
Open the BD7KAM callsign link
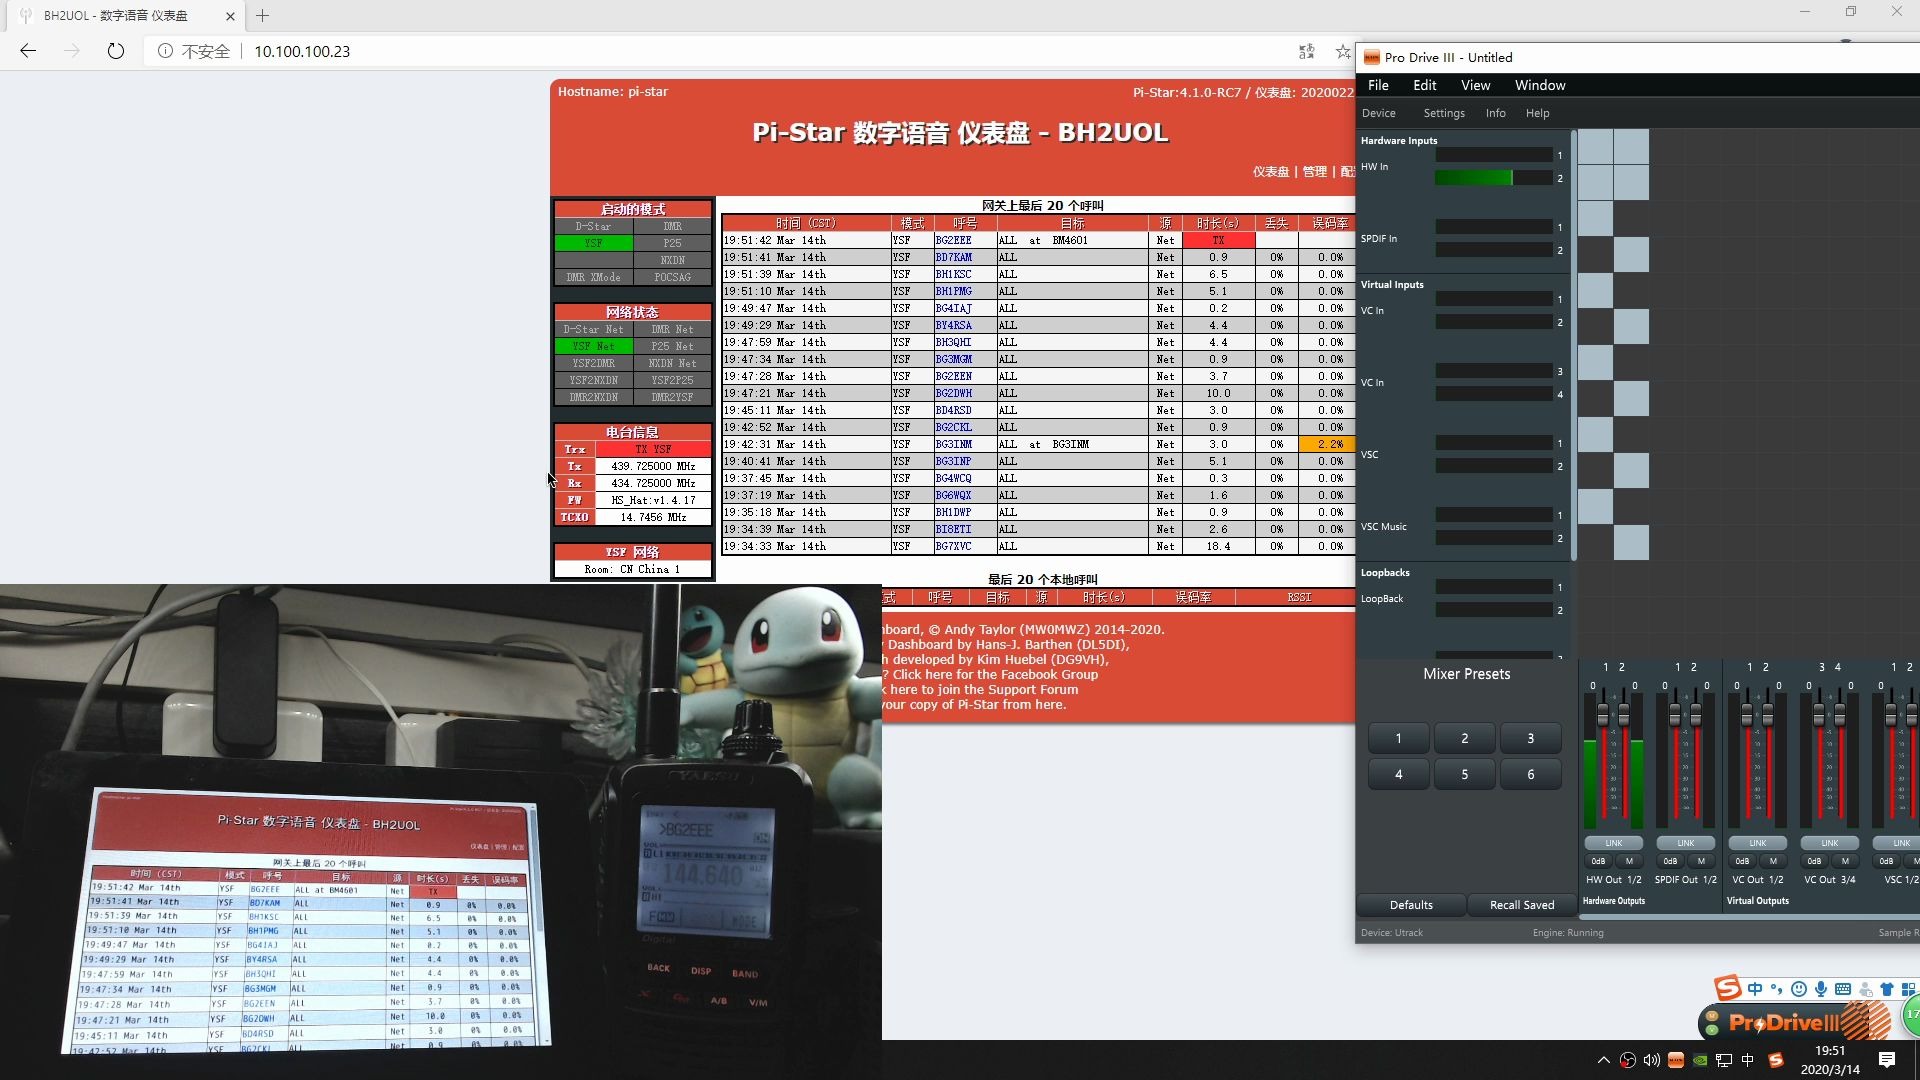[953, 257]
